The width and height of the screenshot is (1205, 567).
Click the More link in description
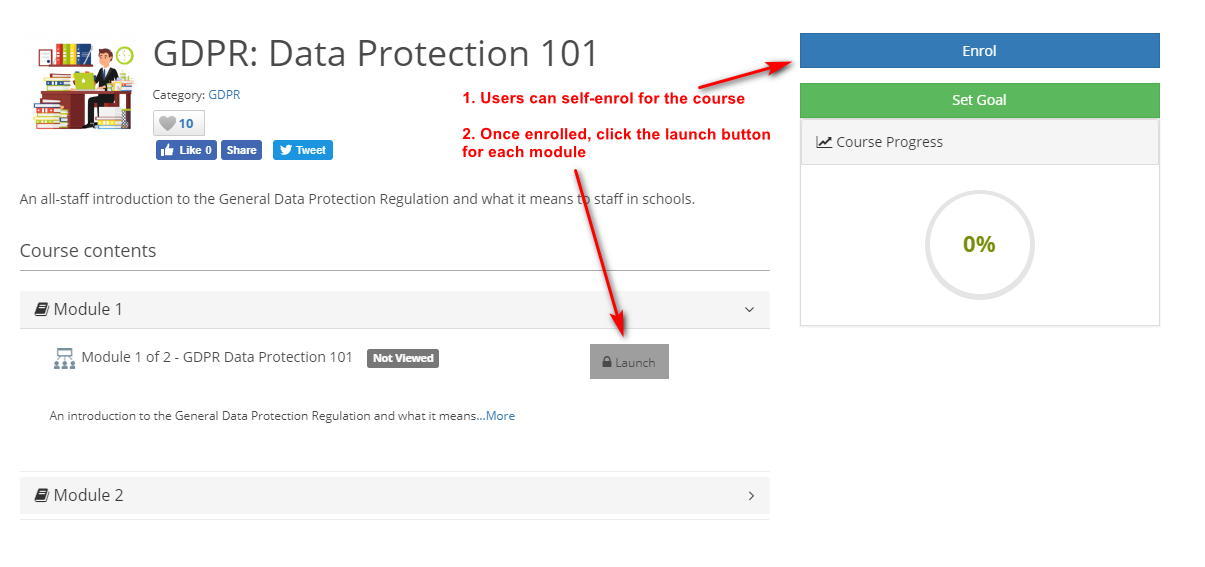pyautogui.click(x=500, y=416)
